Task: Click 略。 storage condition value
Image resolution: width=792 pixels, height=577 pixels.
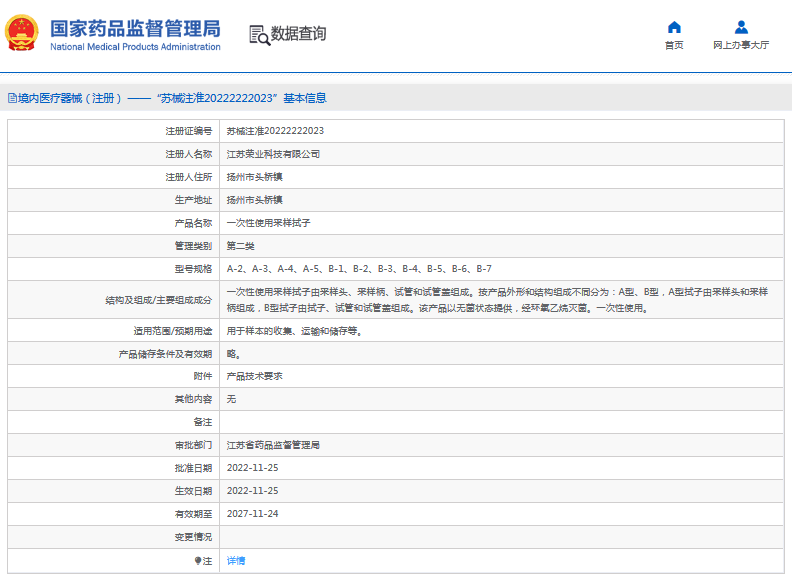Action: pyautogui.click(x=233, y=354)
